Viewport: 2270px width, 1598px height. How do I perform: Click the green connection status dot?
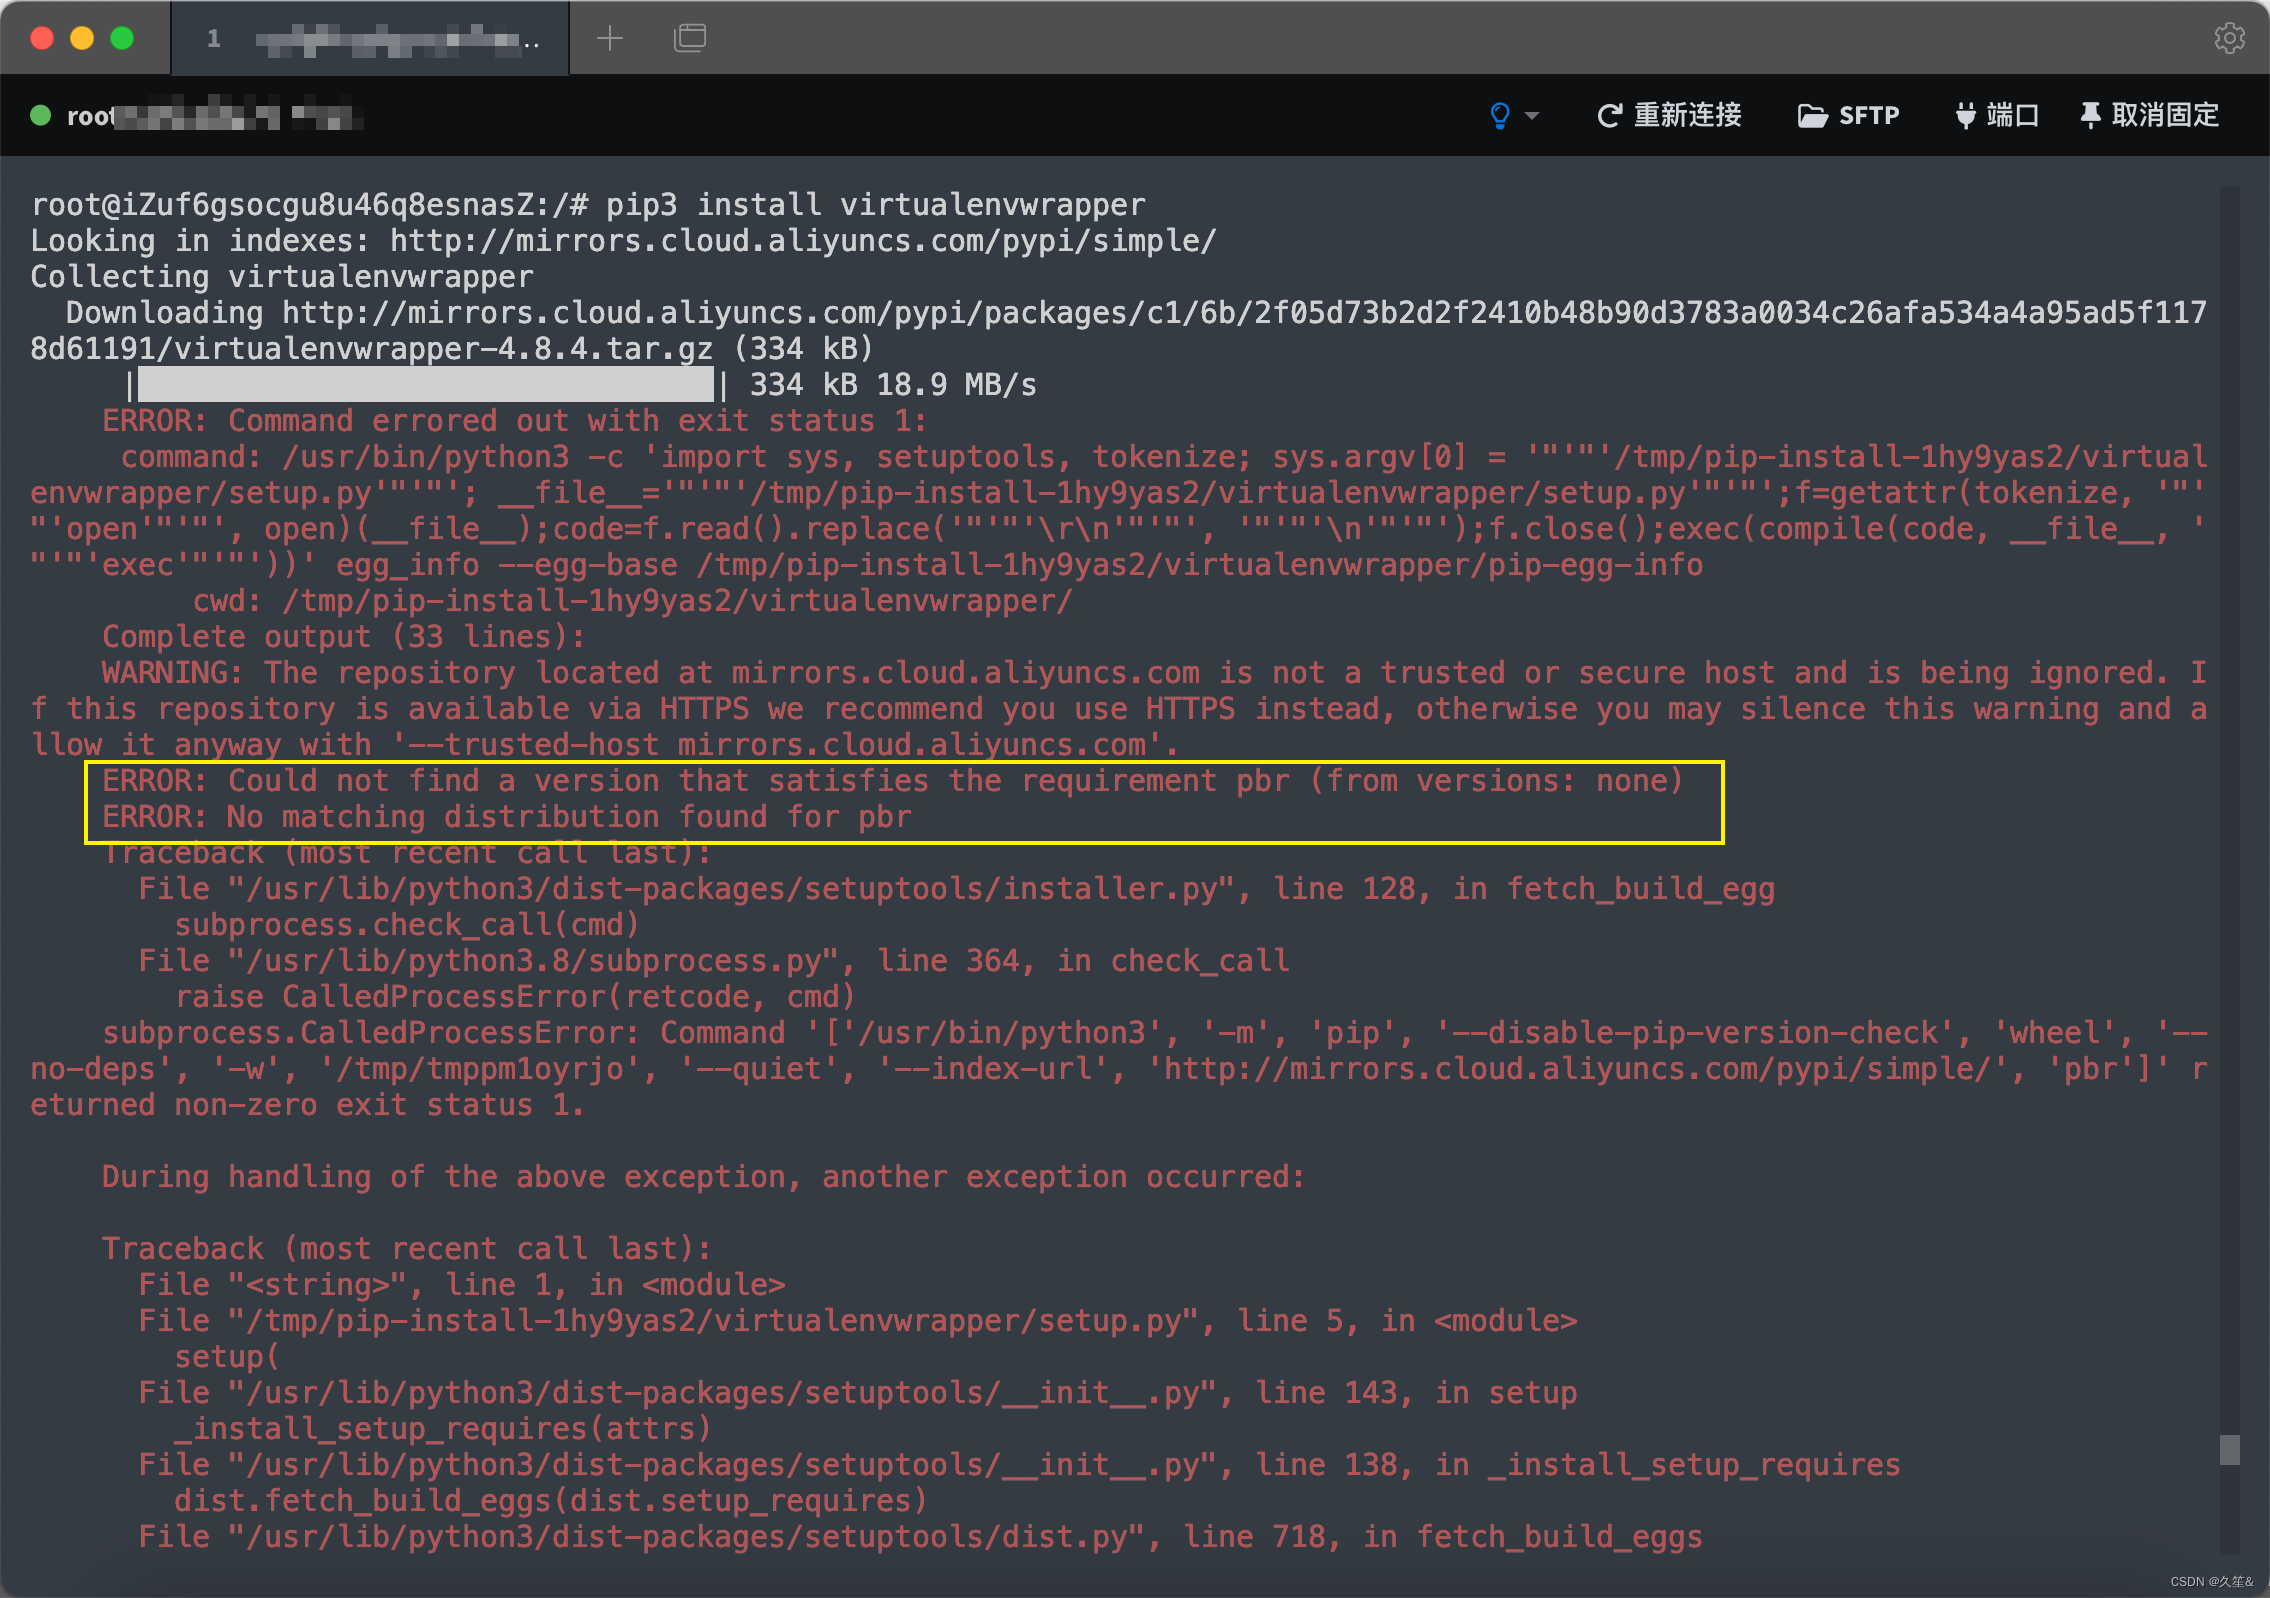click(41, 115)
